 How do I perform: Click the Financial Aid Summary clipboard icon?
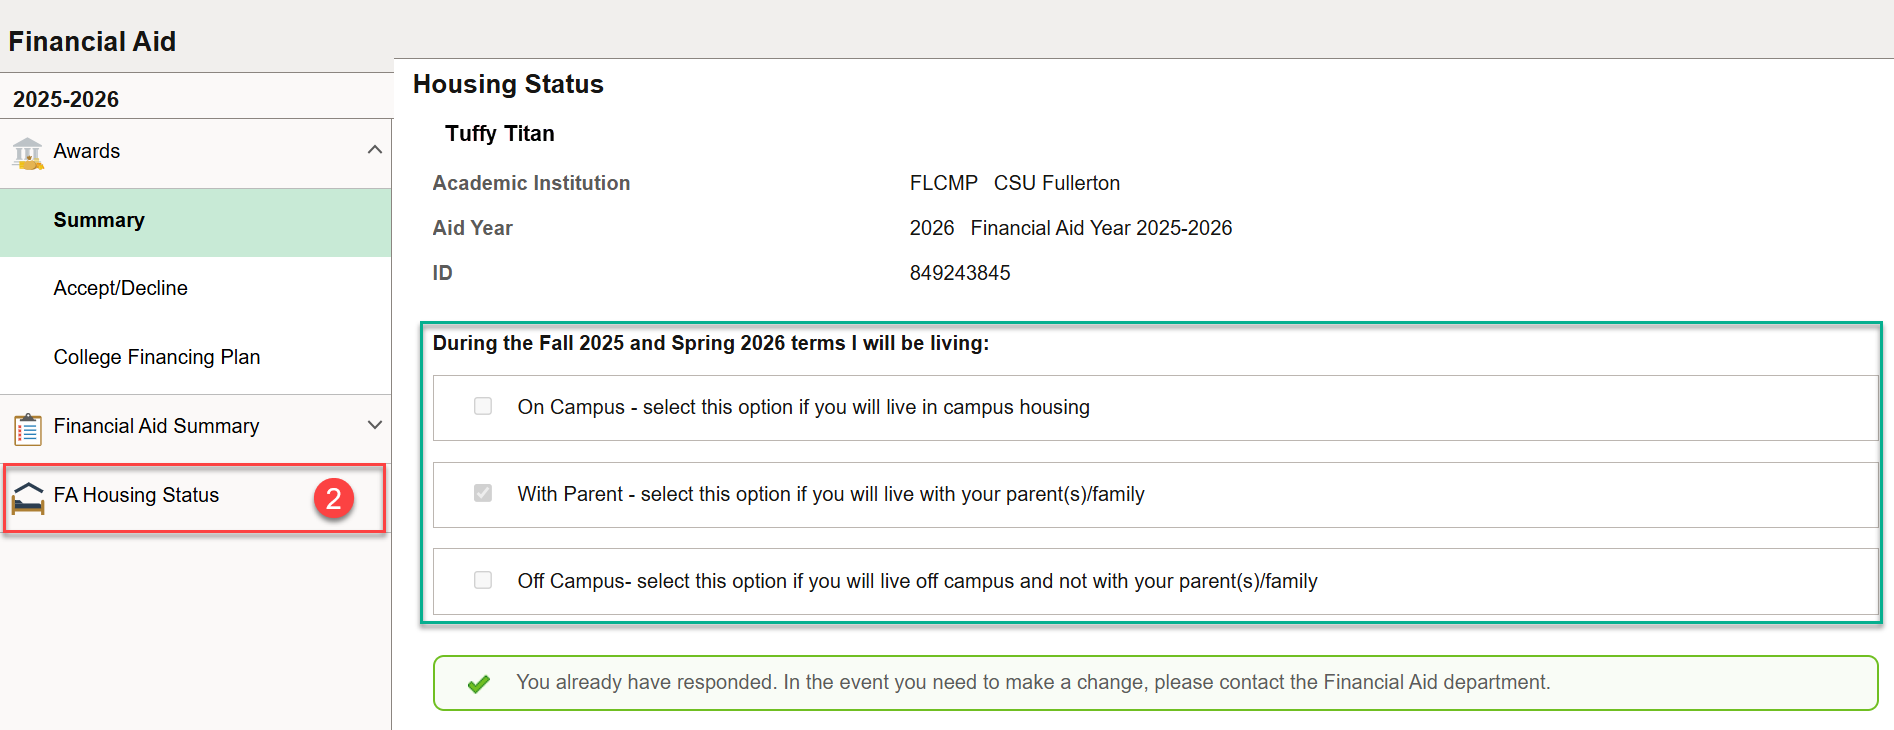tap(27, 428)
